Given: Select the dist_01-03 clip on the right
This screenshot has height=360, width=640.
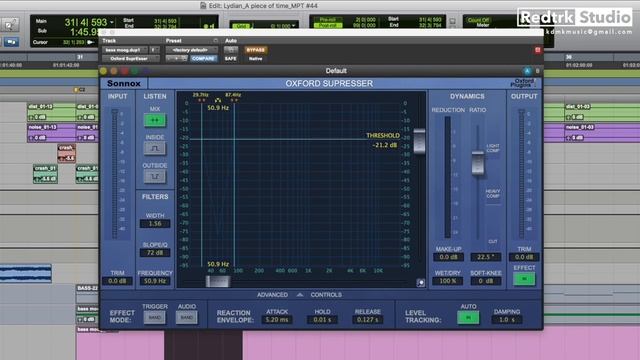Looking at the screenshot, I should click(602, 112).
